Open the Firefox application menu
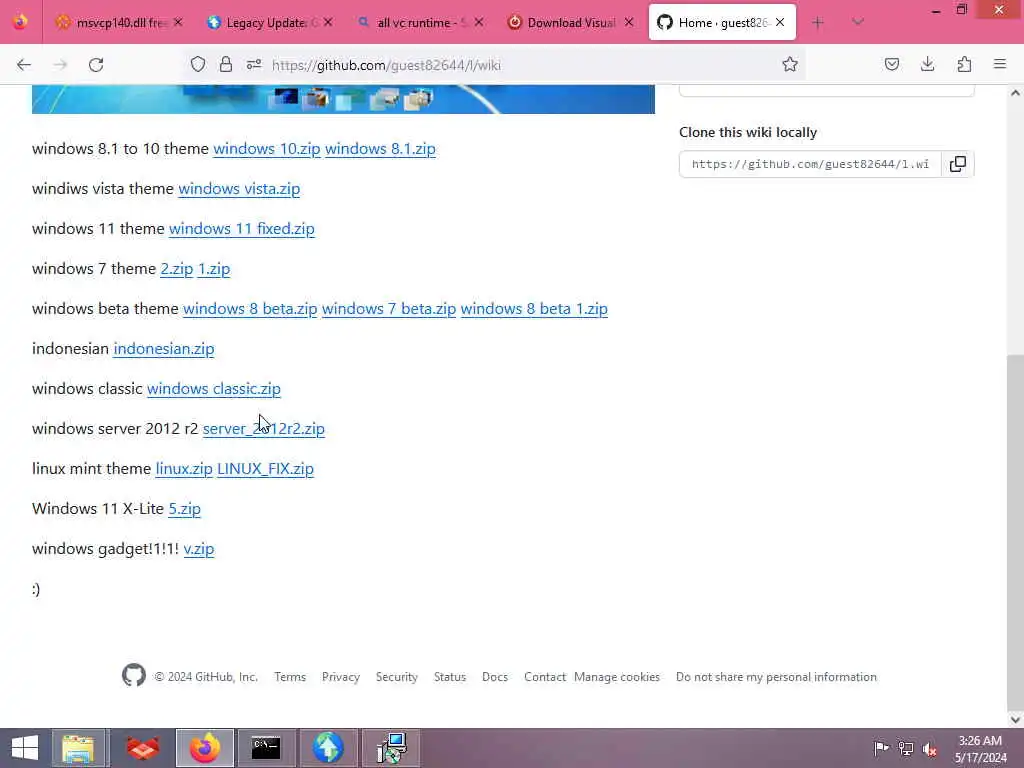 (x=1000, y=64)
